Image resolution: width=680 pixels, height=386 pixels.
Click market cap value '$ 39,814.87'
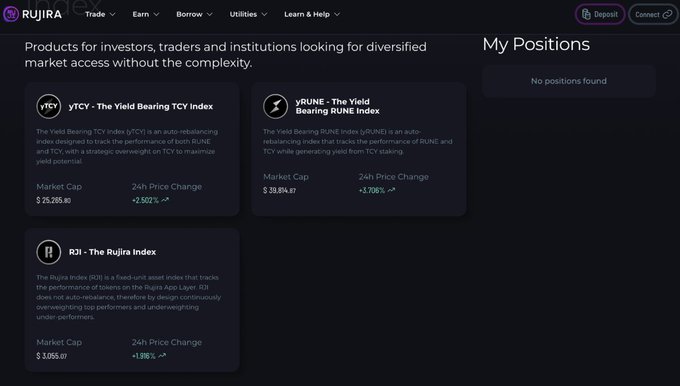pos(279,190)
